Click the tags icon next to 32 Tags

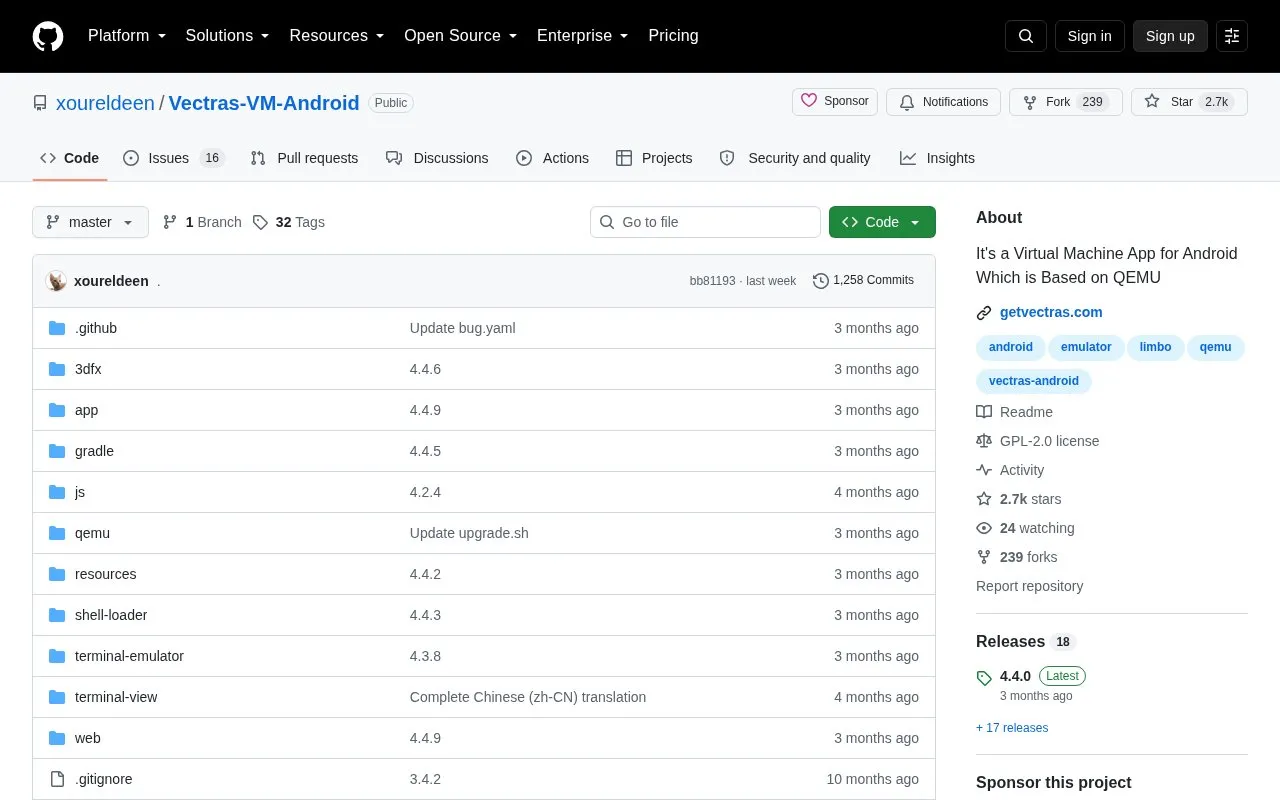pyautogui.click(x=260, y=222)
